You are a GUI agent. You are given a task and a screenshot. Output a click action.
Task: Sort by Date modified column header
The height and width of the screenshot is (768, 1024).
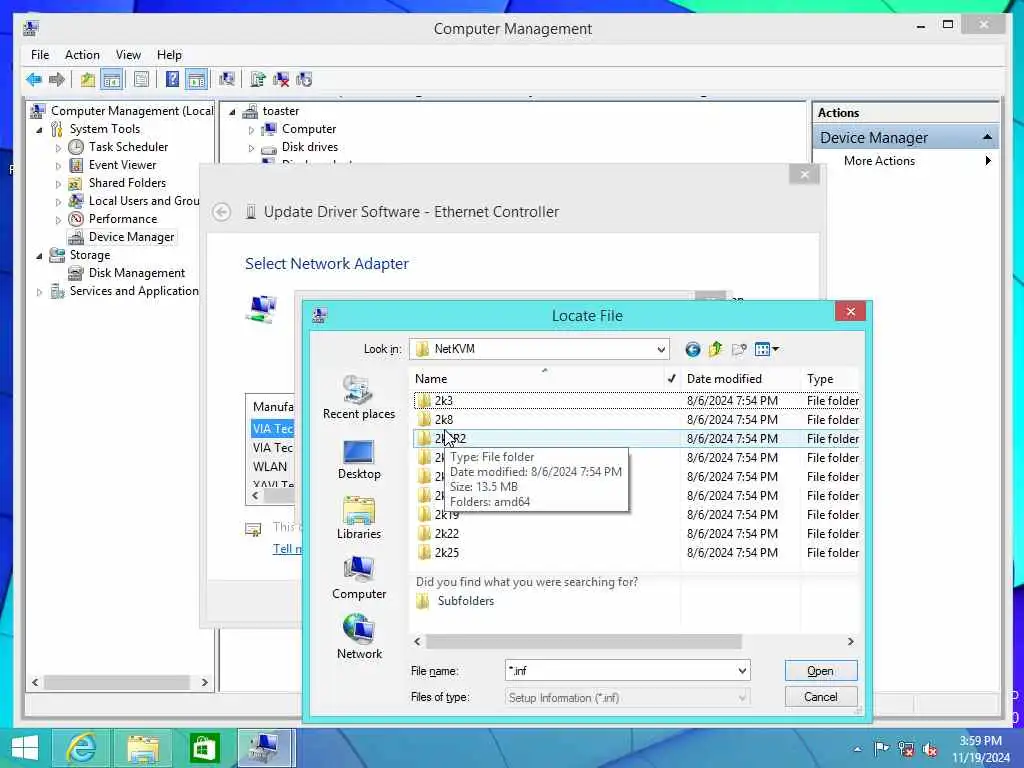coord(724,379)
